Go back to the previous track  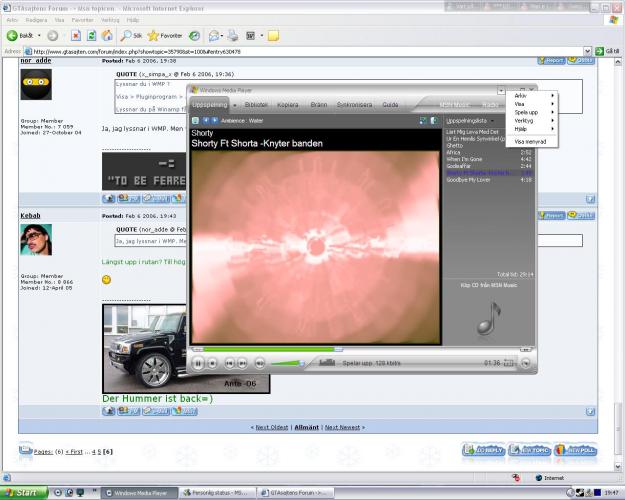(x=229, y=363)
